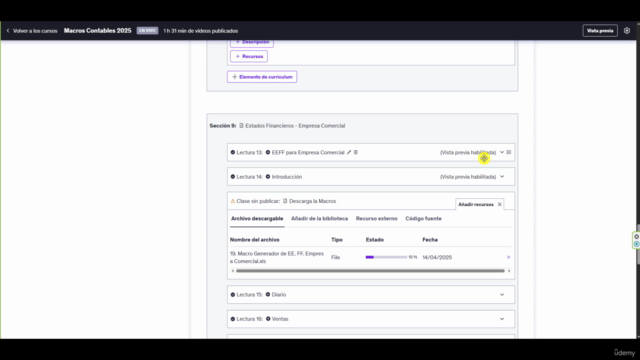The height and width of the screenshot is (360, 640).
Task: Click the EN VIVO status badge
Action: point(147,31)
